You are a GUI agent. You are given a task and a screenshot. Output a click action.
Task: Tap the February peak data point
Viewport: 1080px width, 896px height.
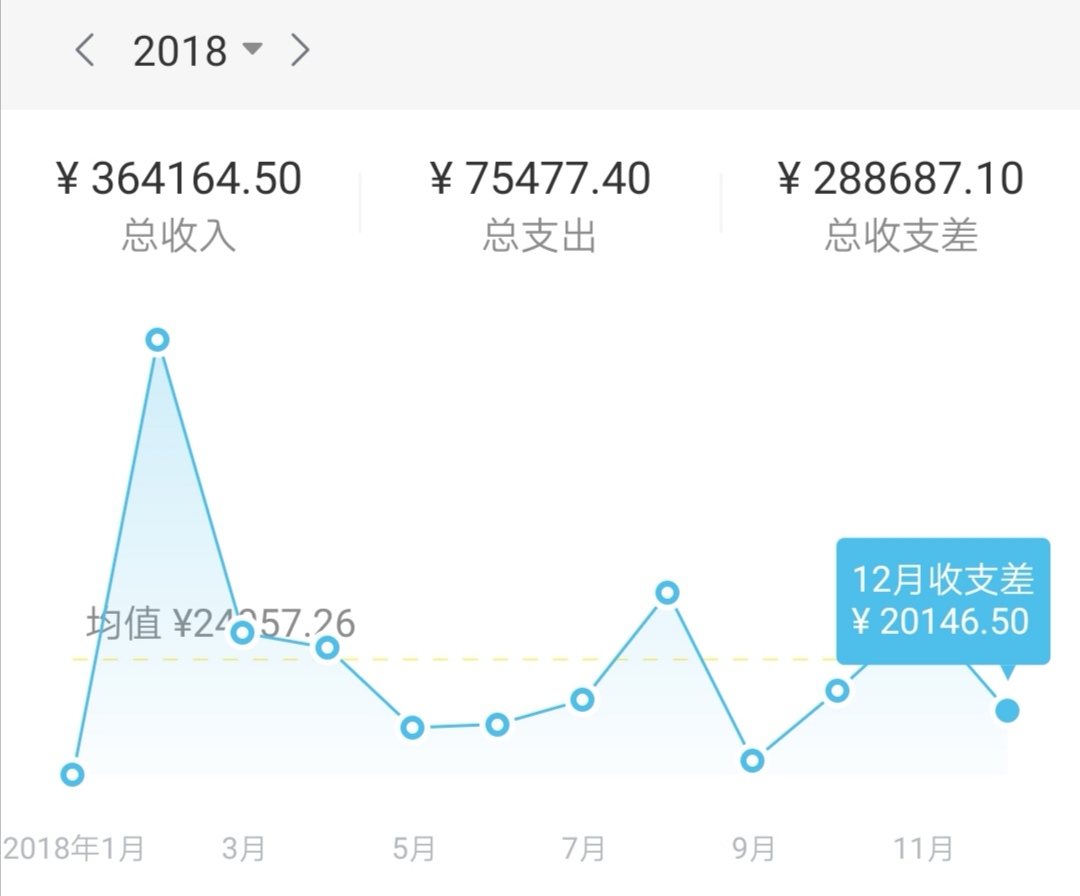(x=158, y=340)
